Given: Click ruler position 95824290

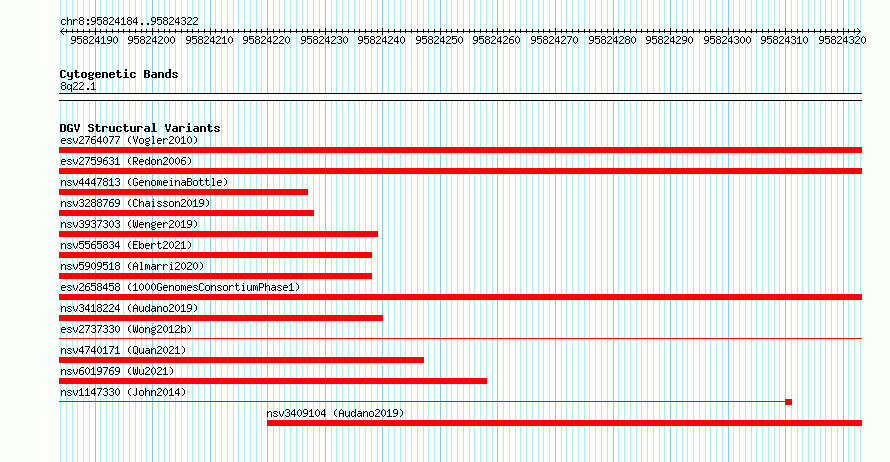Looking at the screenshot, I should tap(670, 40).
